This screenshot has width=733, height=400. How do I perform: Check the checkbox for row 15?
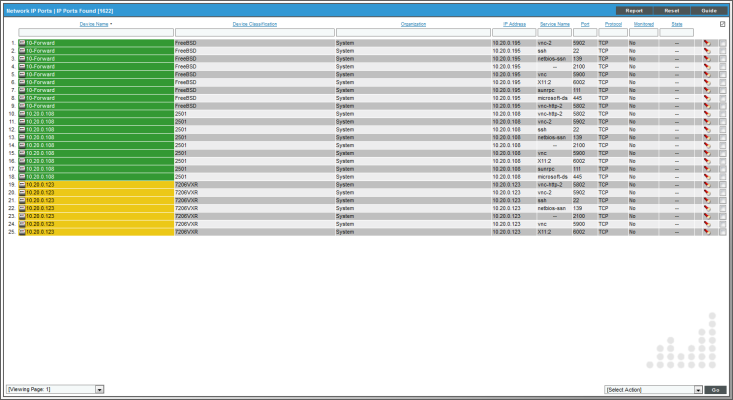(x=723, y=153)
